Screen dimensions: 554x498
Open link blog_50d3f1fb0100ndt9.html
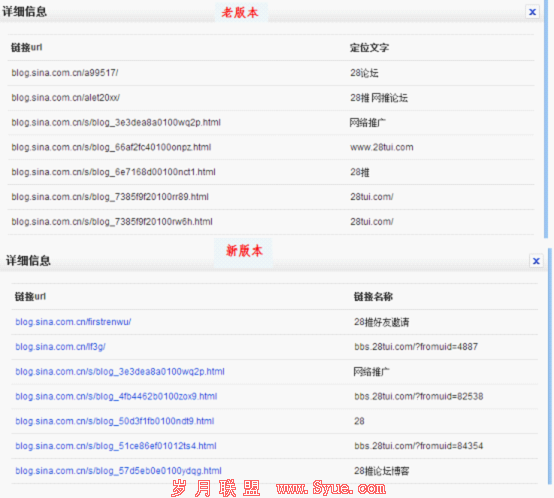[114, 421]
